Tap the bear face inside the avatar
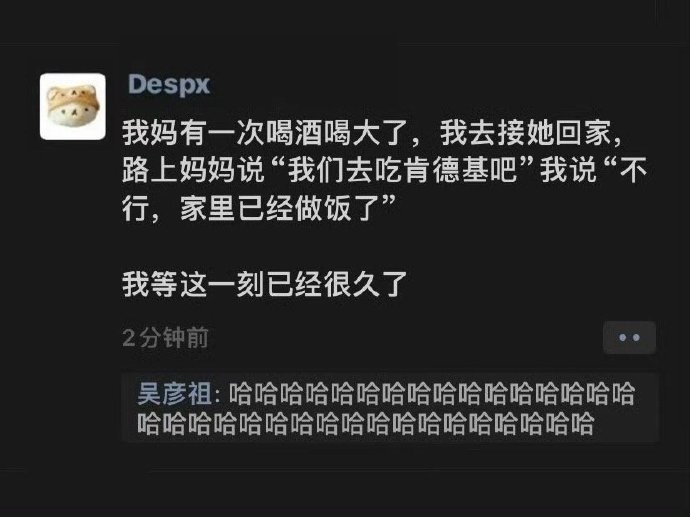690x517 pixels. coord(73,106)
